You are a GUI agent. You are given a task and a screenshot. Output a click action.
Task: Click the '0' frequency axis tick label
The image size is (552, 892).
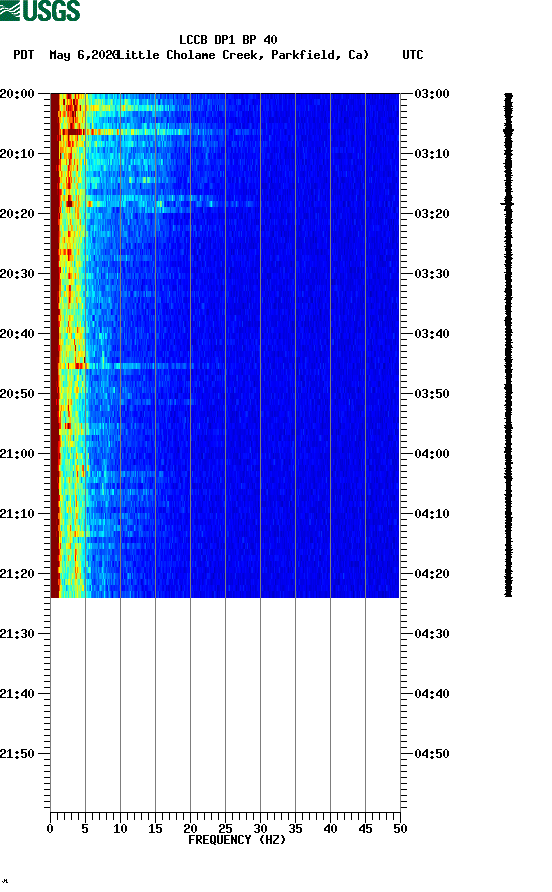tap(50, 829)
